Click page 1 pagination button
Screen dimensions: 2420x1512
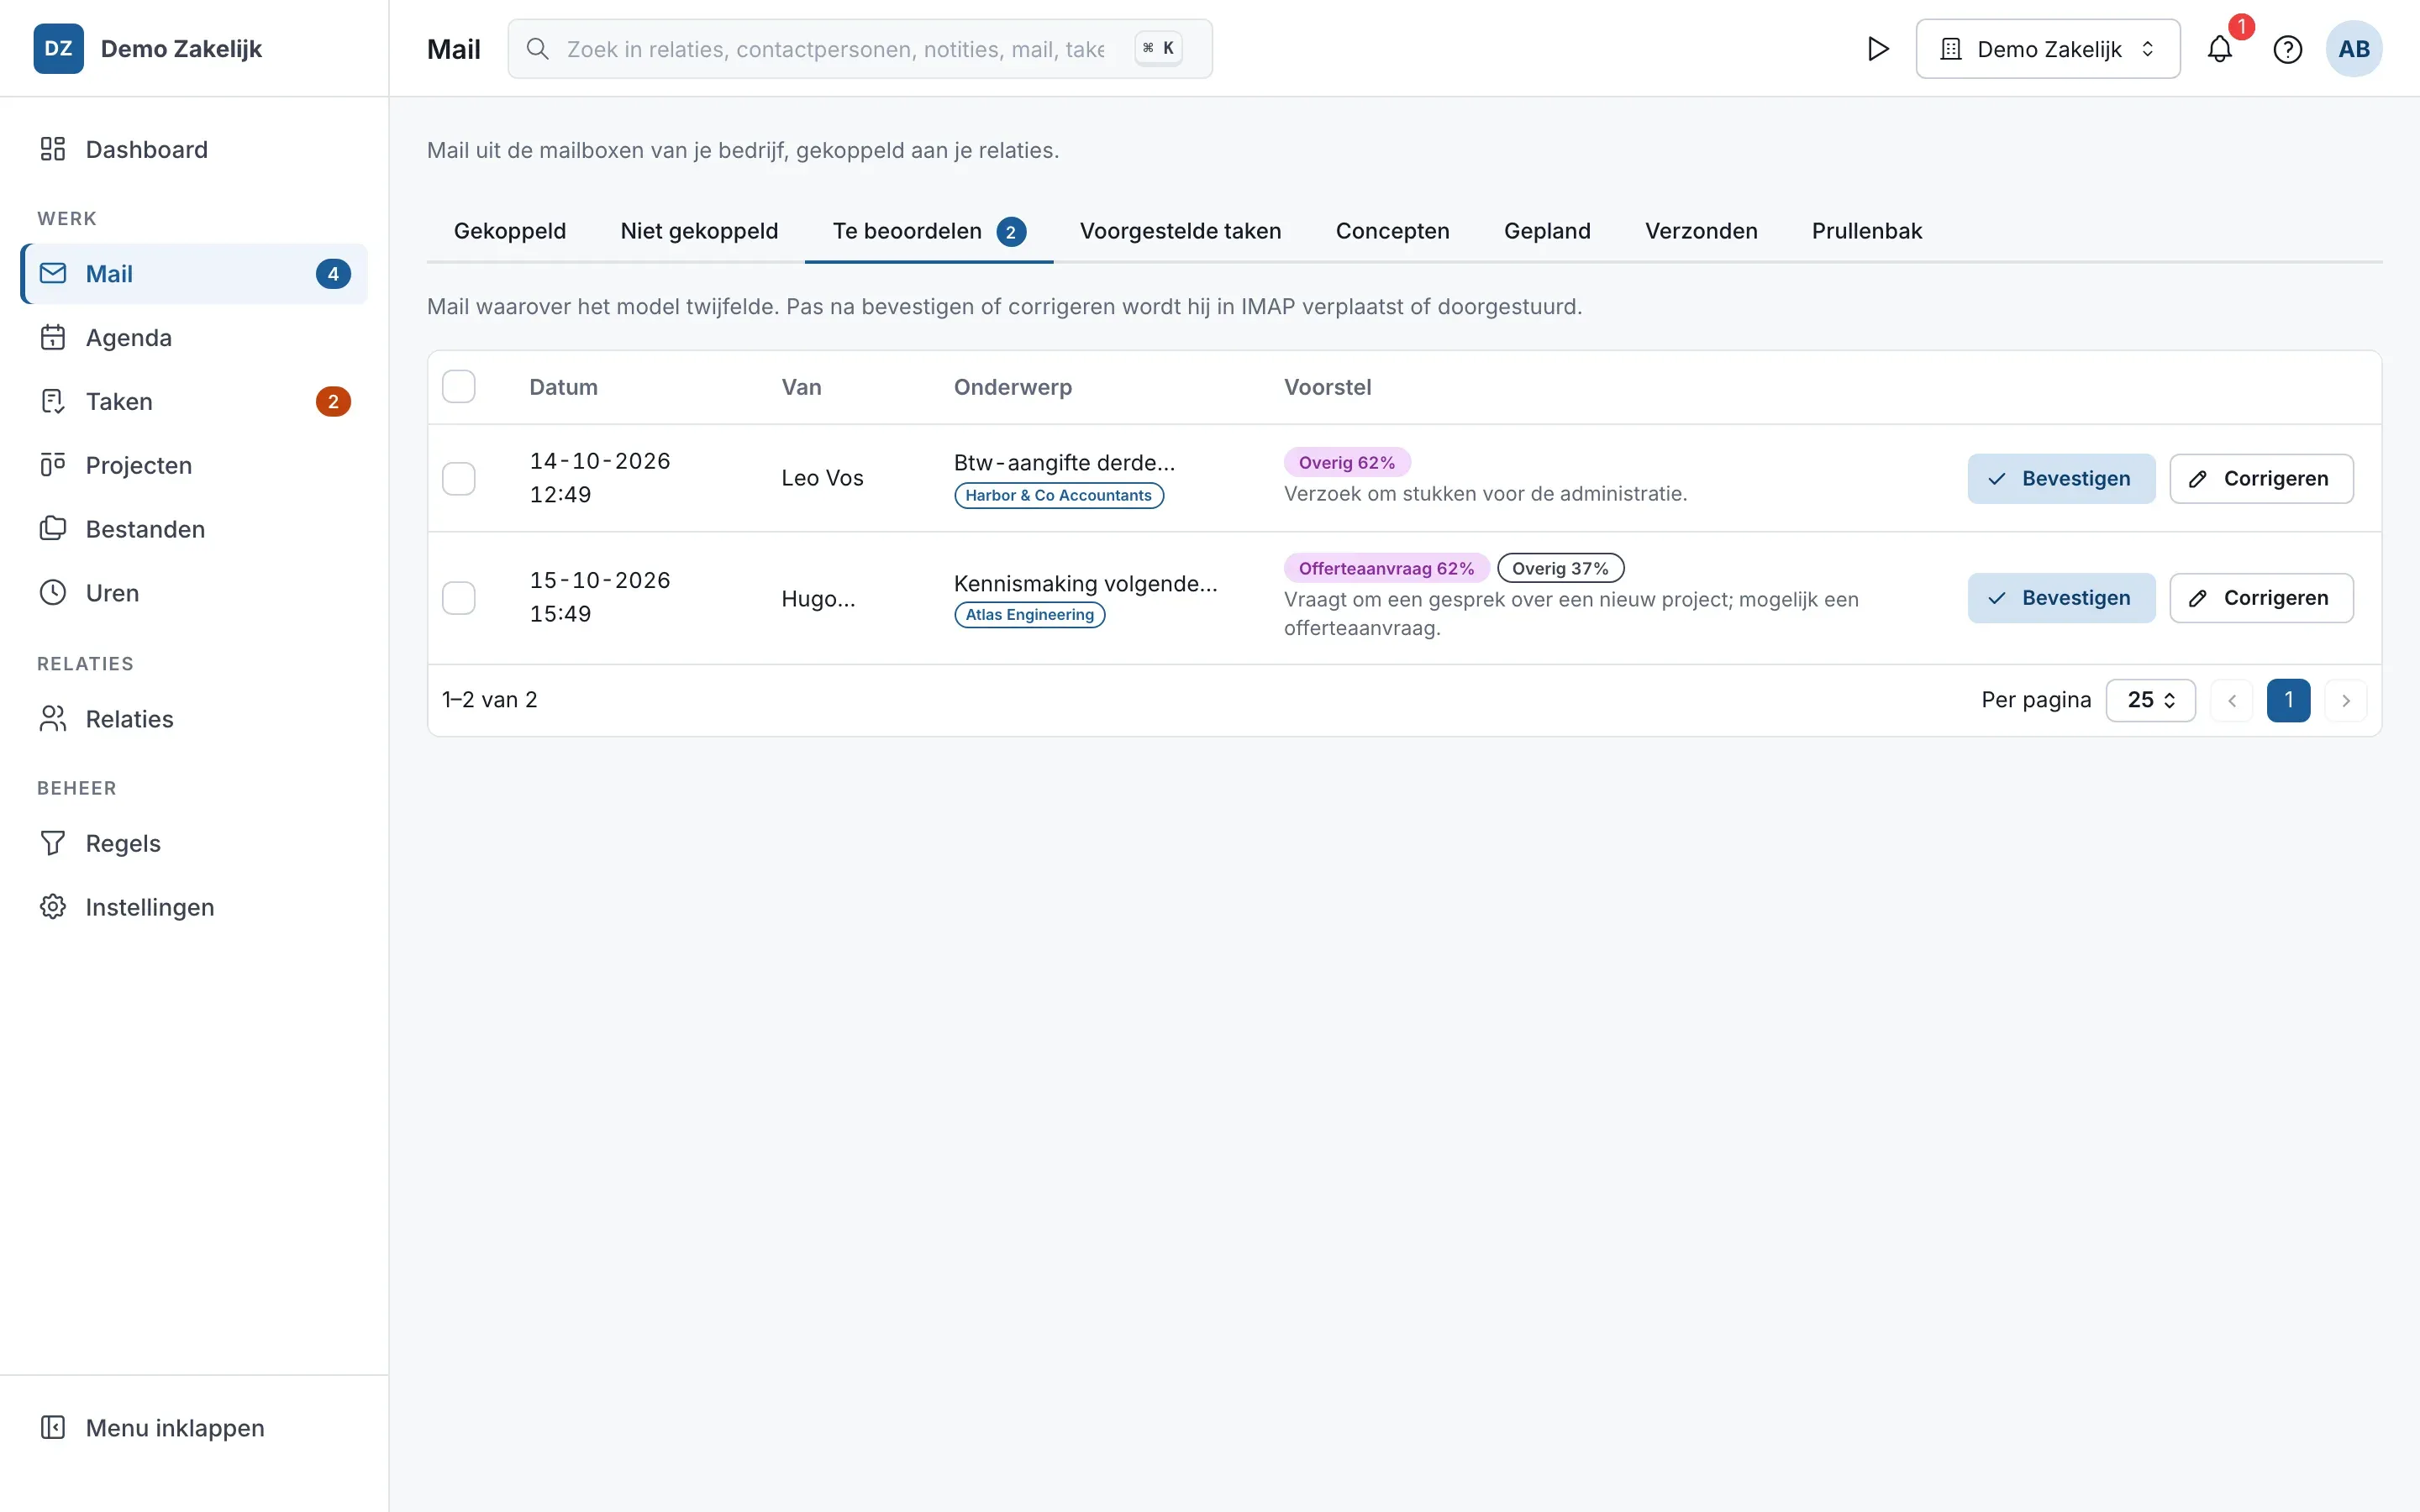(x=2288, y=700)
